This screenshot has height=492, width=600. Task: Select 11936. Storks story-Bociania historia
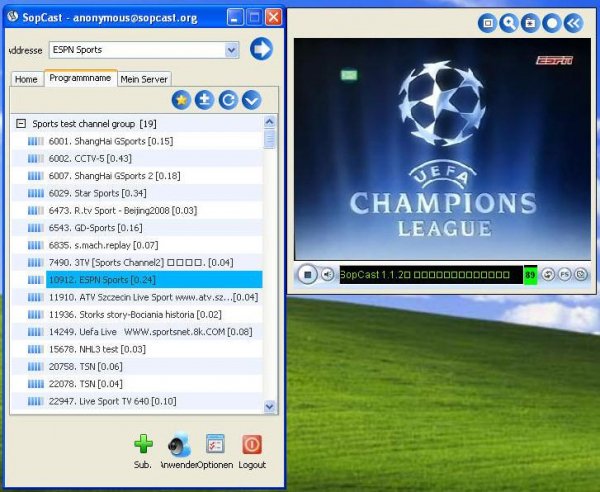pyautogui.click(x=135, y=314)
